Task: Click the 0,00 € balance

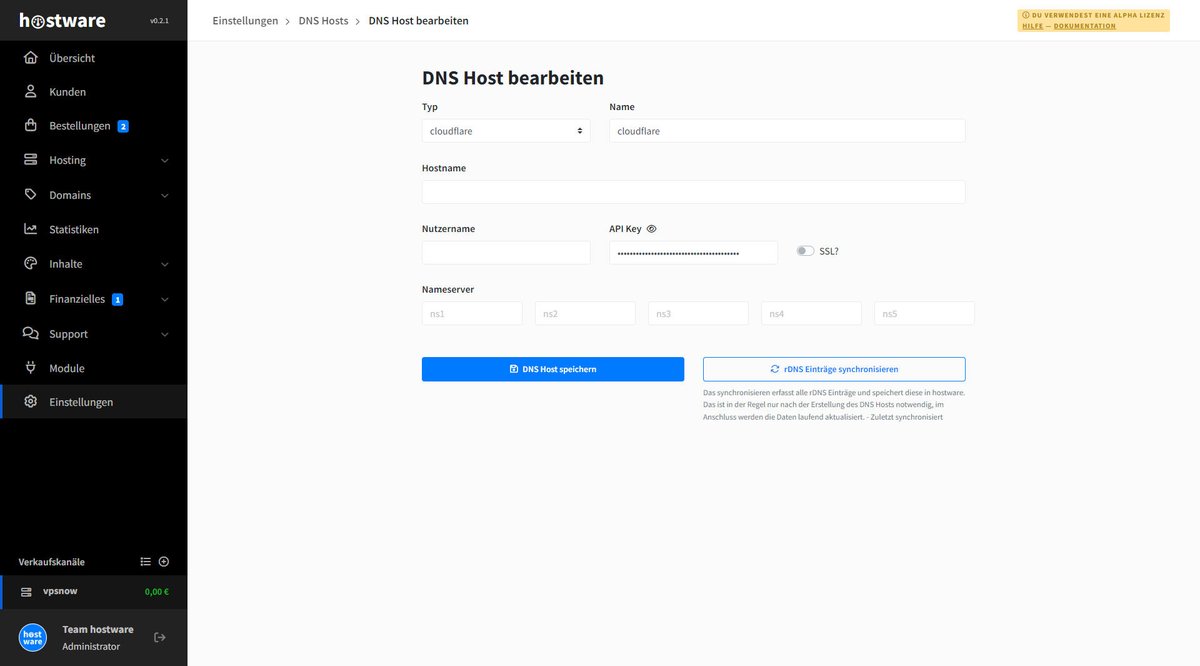Action: click(157, 592)
